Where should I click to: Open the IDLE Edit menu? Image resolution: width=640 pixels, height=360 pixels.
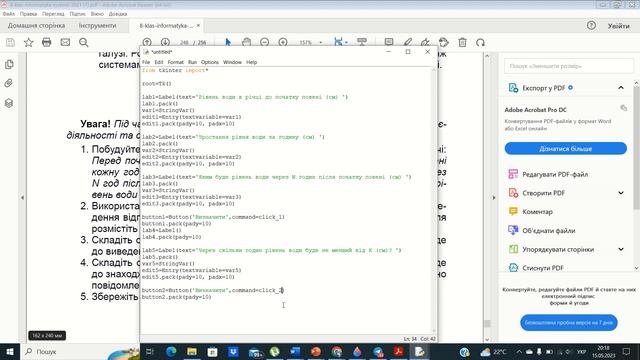(x=159, y=62)
